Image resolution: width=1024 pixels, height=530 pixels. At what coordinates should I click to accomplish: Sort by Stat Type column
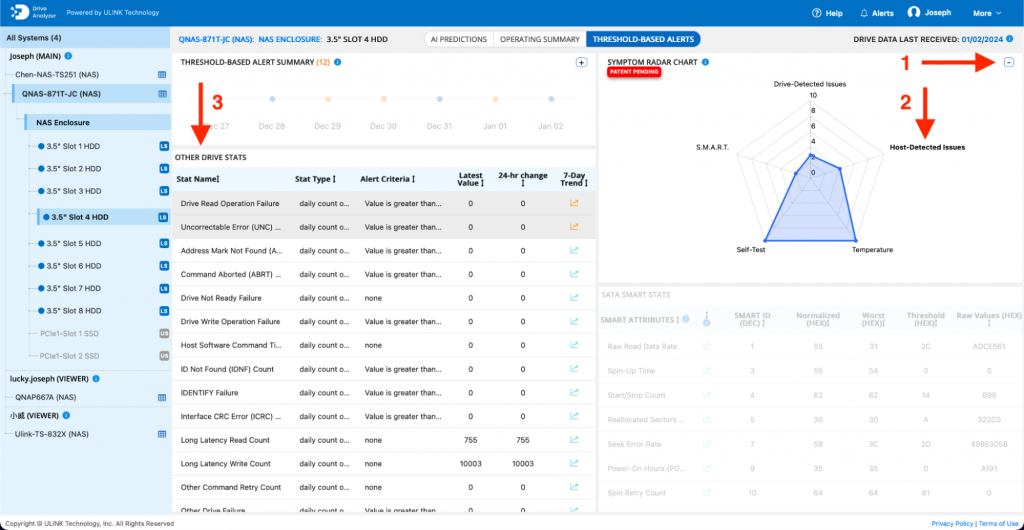coord(315,179)
